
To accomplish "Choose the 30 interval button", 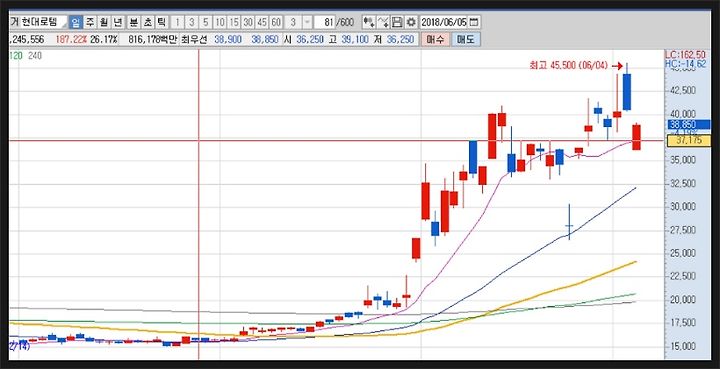I will [248, 22].
